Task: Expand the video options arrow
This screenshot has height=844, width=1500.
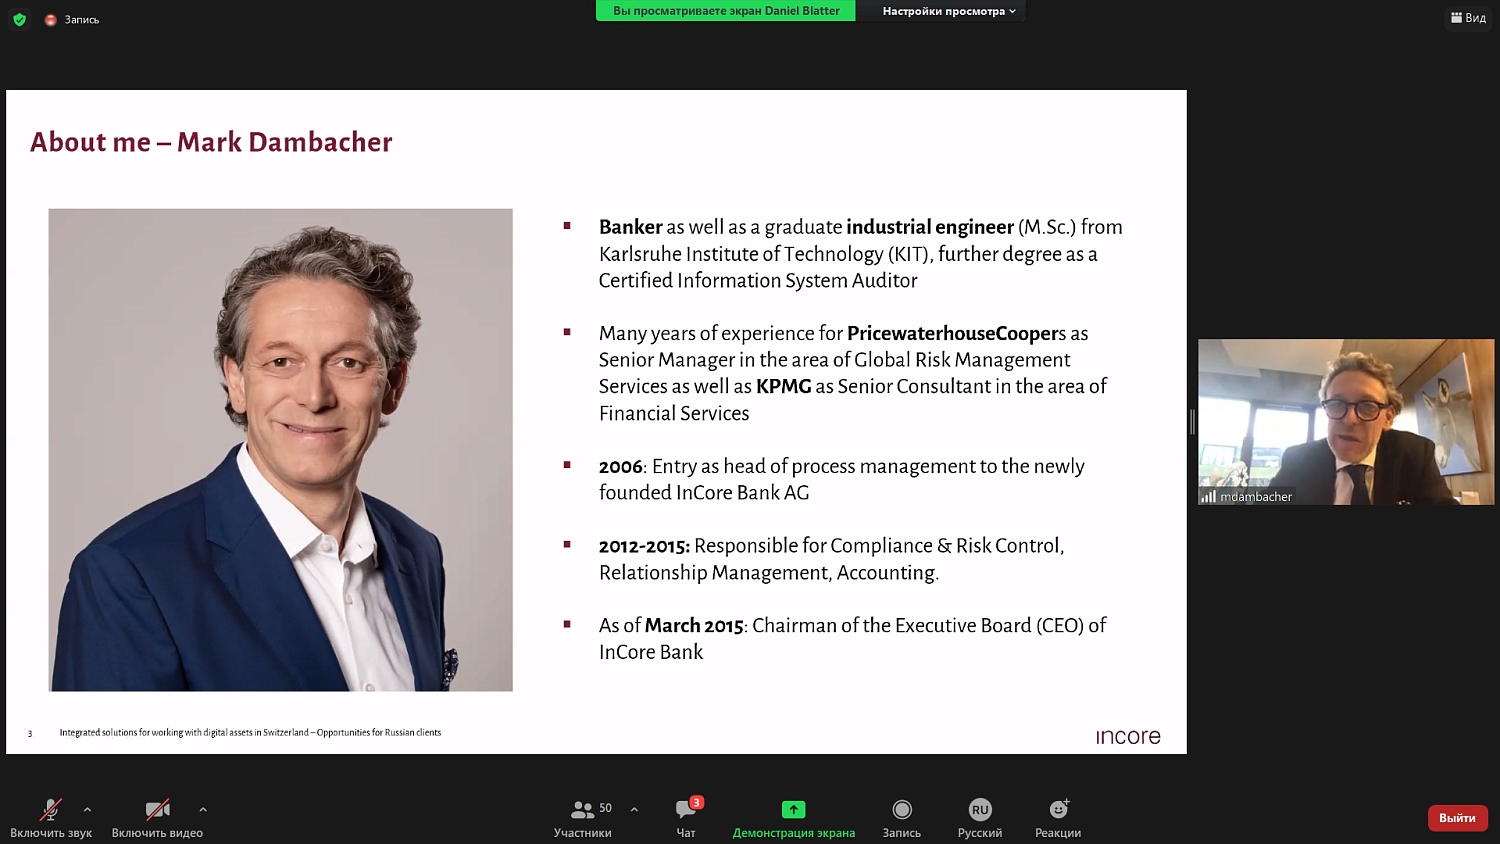Action: pyautogui.click(x=203, y=809)
